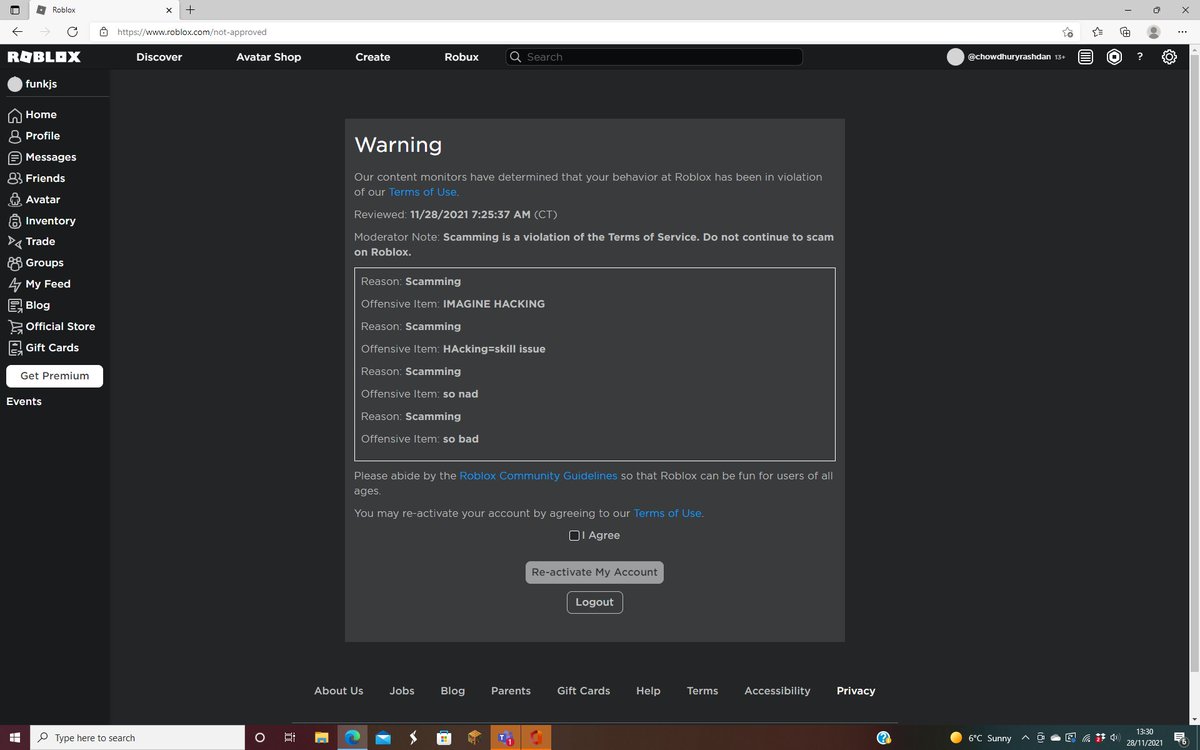Screen dimensions: 1200x750
Task: Open the Roblox settings gear
Action: [x=1169, y=57]
